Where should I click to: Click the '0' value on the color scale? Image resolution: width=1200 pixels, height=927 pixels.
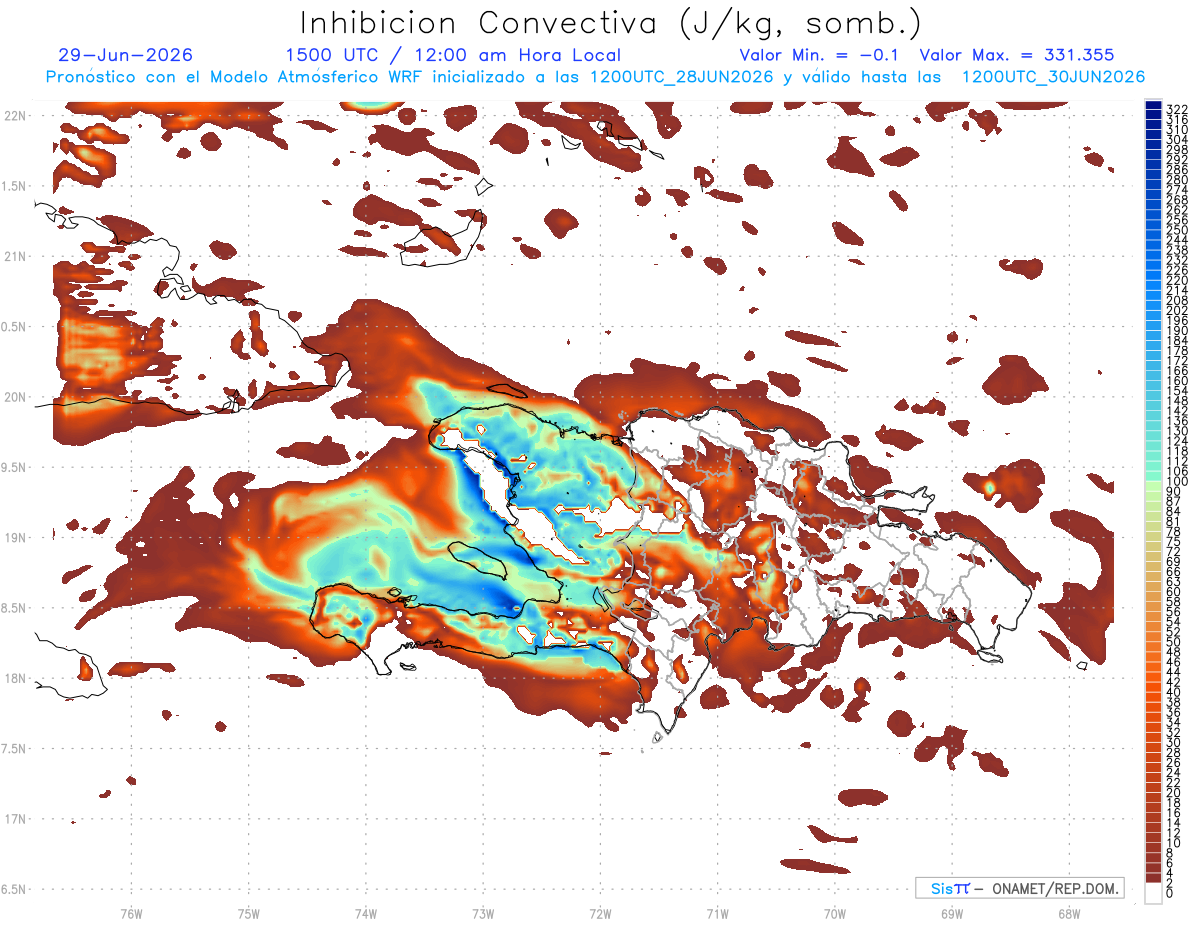(1171, 894)
